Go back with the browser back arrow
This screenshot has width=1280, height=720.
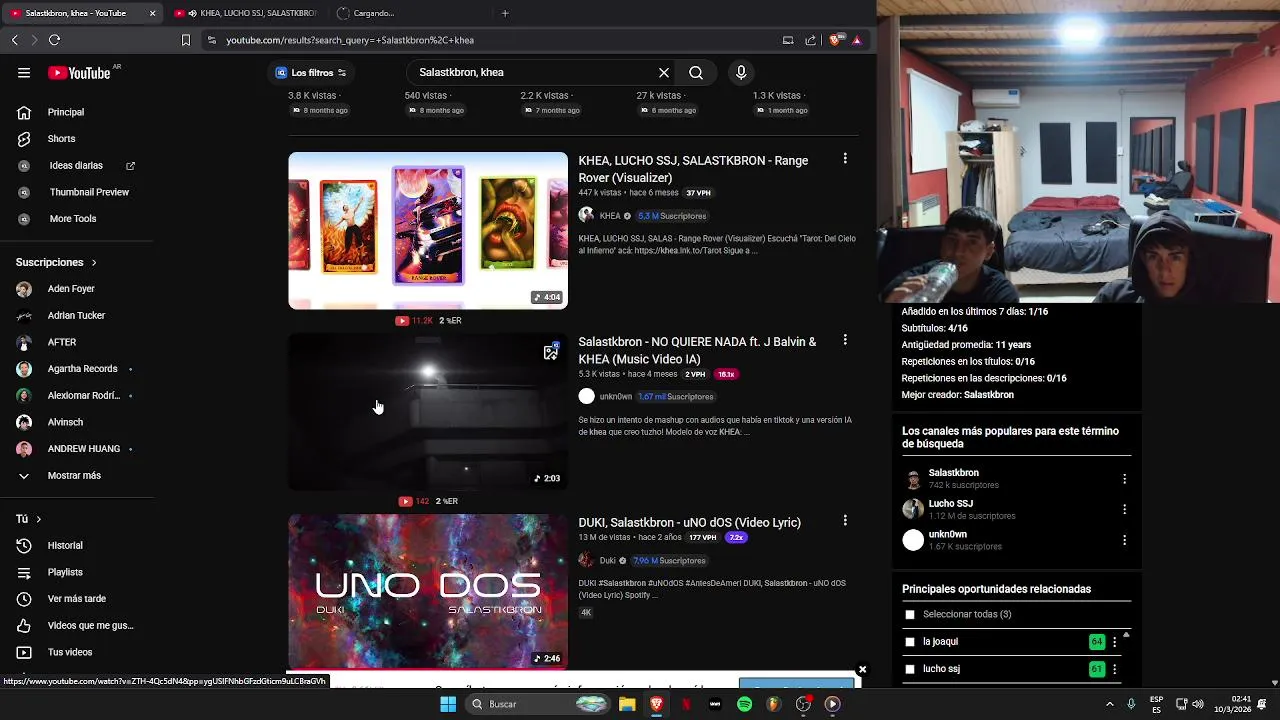point(14,40)
